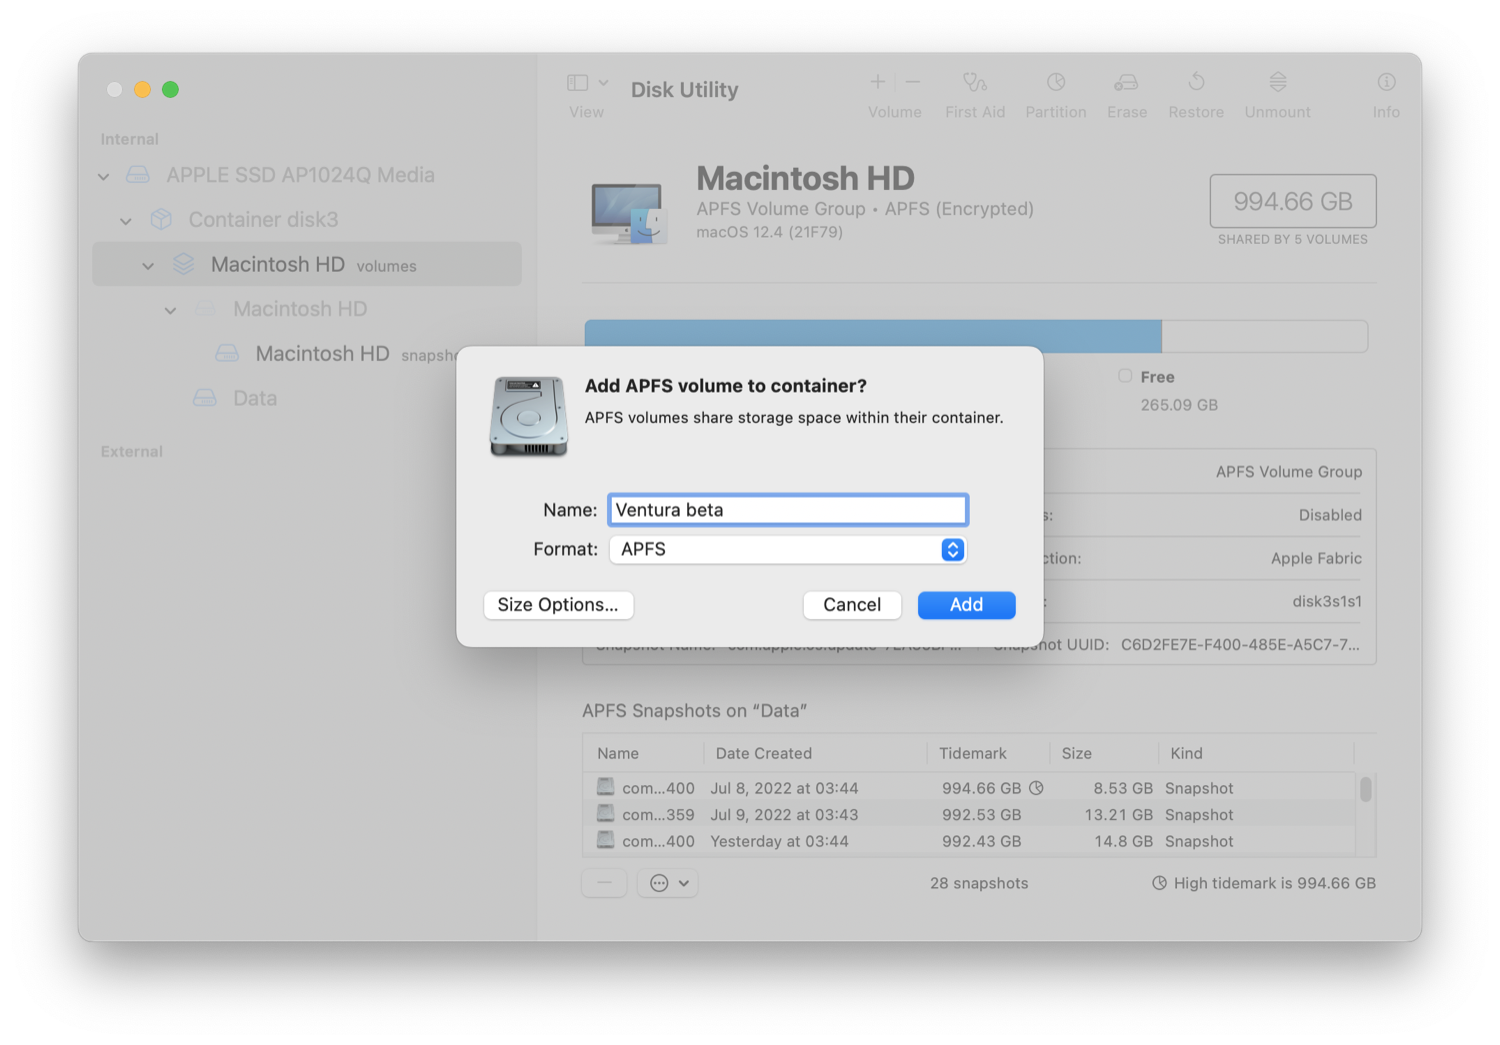This screenshot has height=1045, width=1500.
Task: Open Size Options in the dialog
Action: point(558,605)
